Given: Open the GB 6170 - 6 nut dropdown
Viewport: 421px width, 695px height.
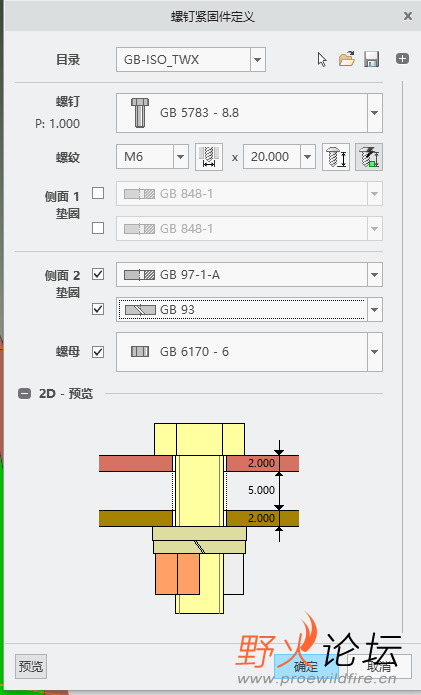Looking at the screenshot, I should click(x=374, y=352).
